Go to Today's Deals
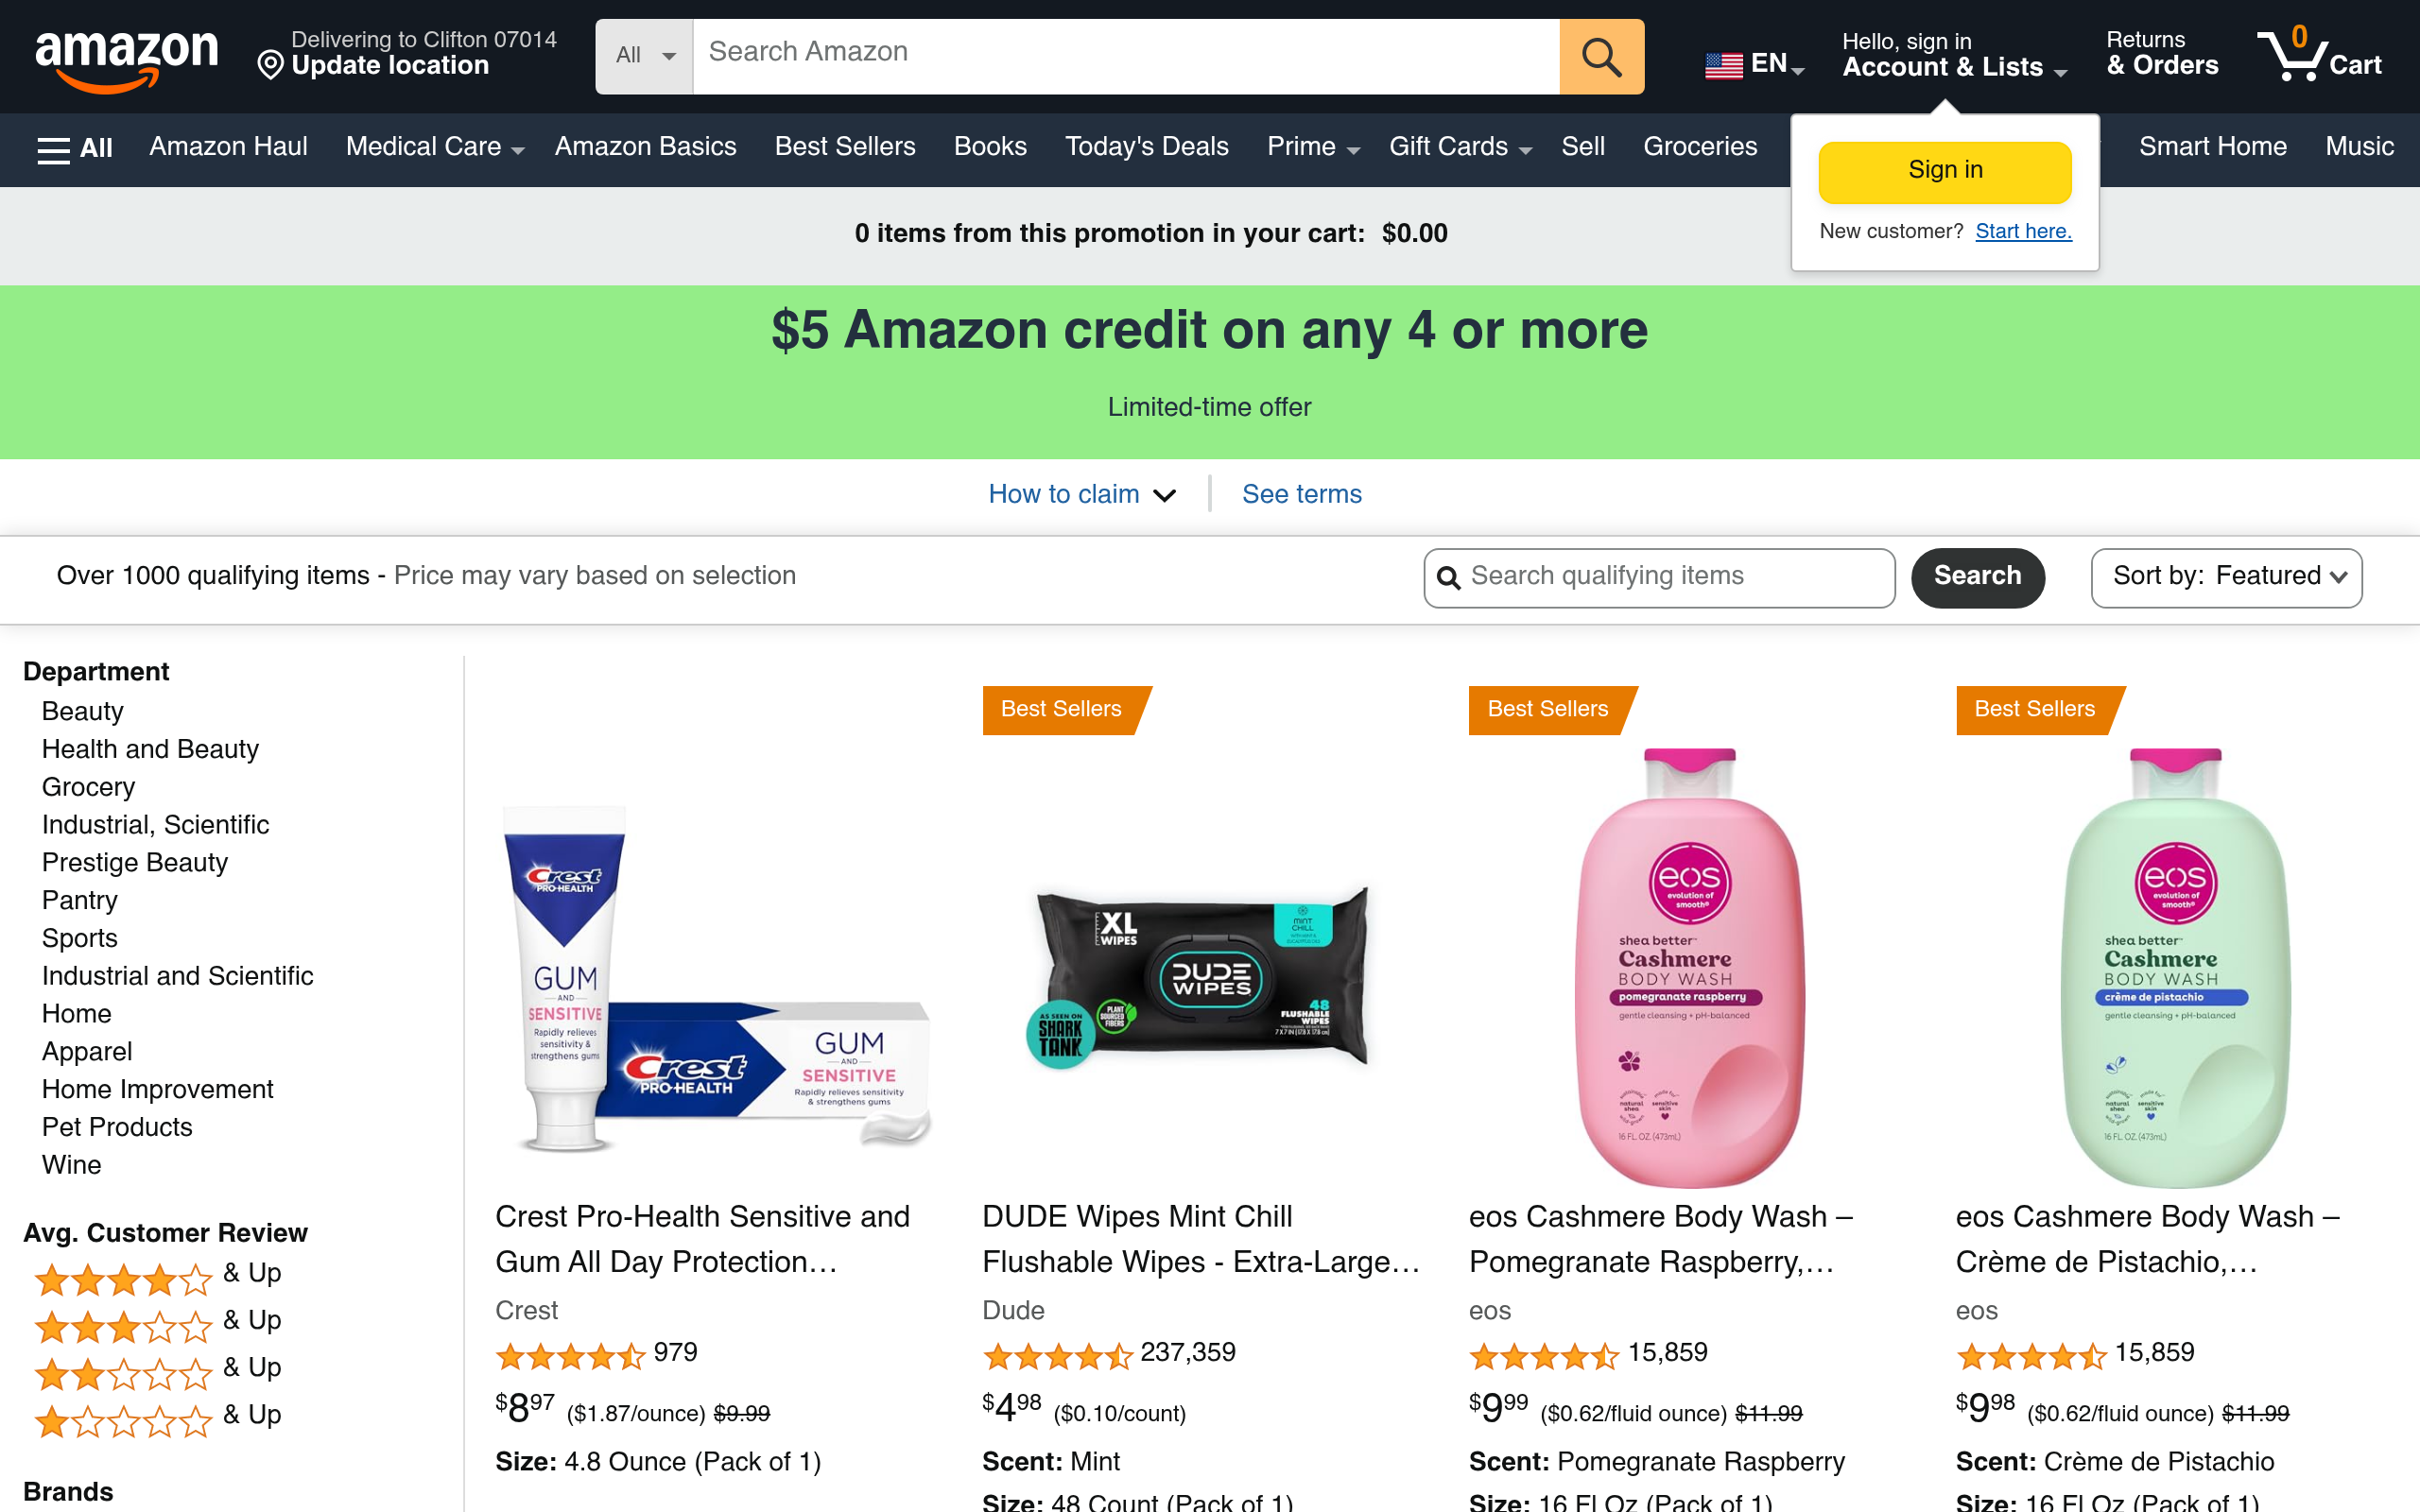Screen dimensions: 2420x1512 1146,147
